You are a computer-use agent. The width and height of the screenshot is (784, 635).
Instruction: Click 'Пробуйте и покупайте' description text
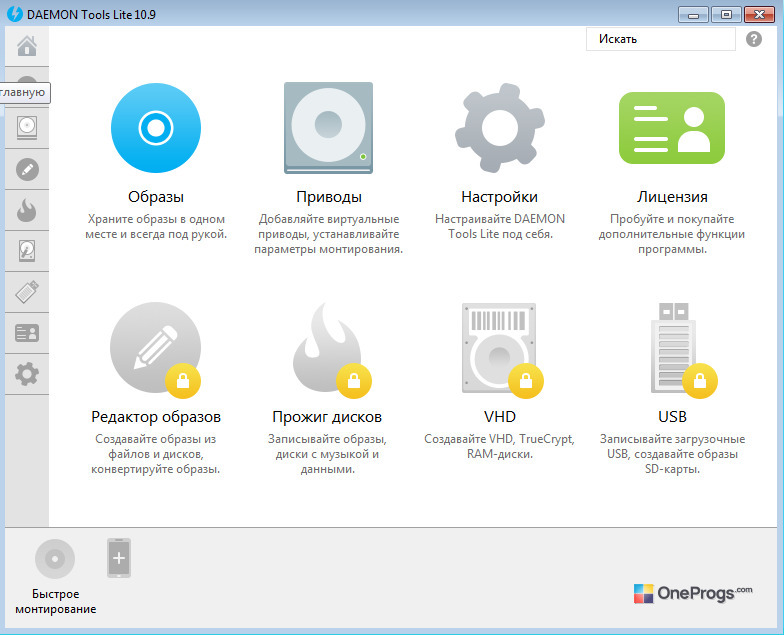click(x=672, y=234)
